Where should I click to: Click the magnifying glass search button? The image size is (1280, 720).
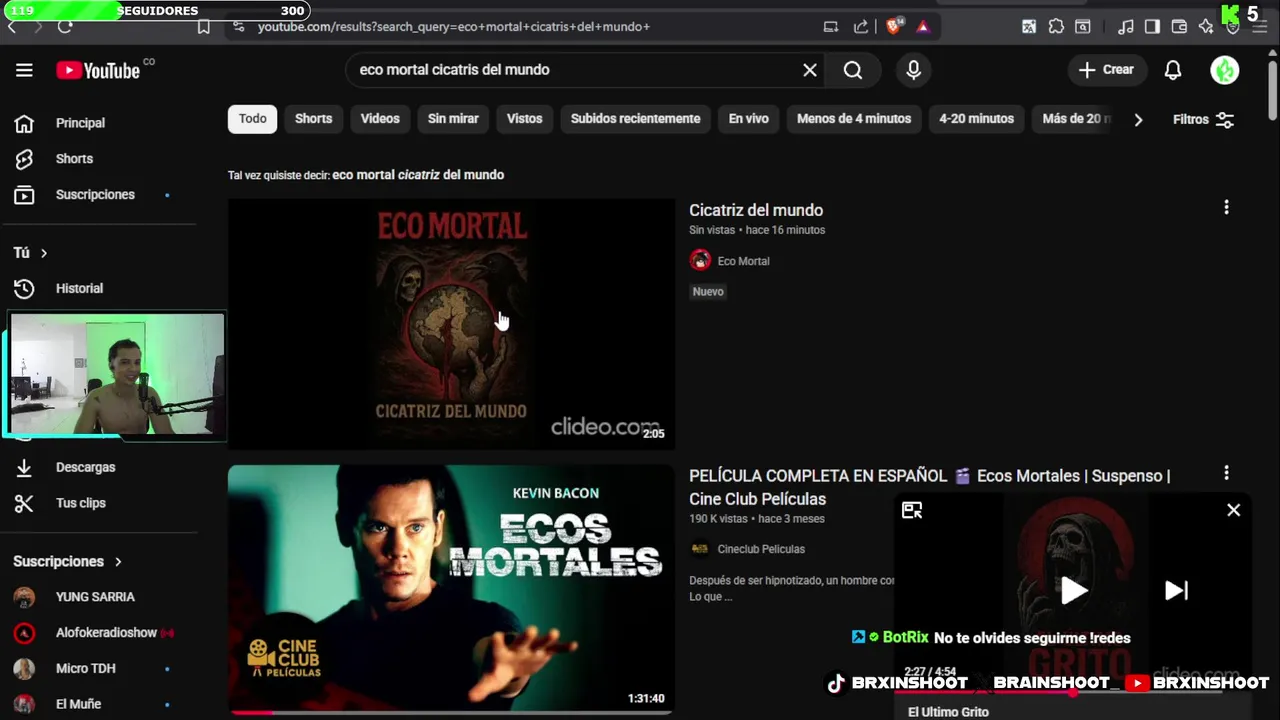click(x=853, y=70)
